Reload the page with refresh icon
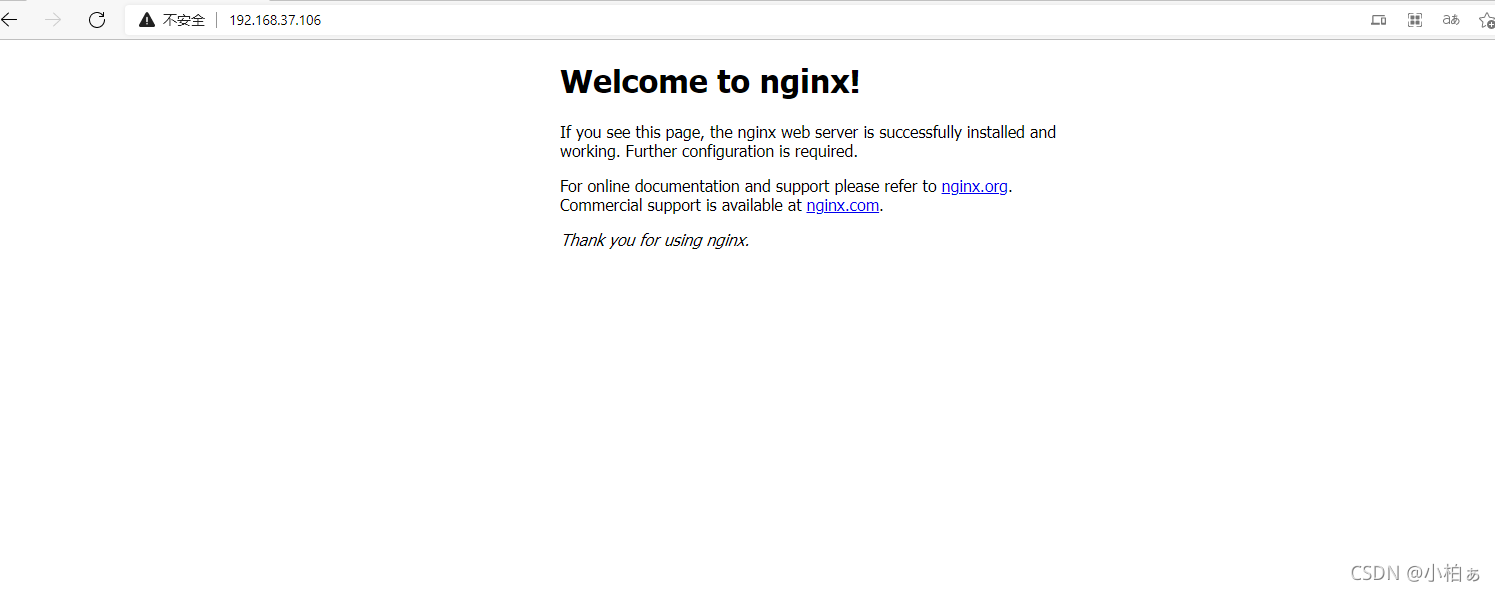 click(97, 19)
